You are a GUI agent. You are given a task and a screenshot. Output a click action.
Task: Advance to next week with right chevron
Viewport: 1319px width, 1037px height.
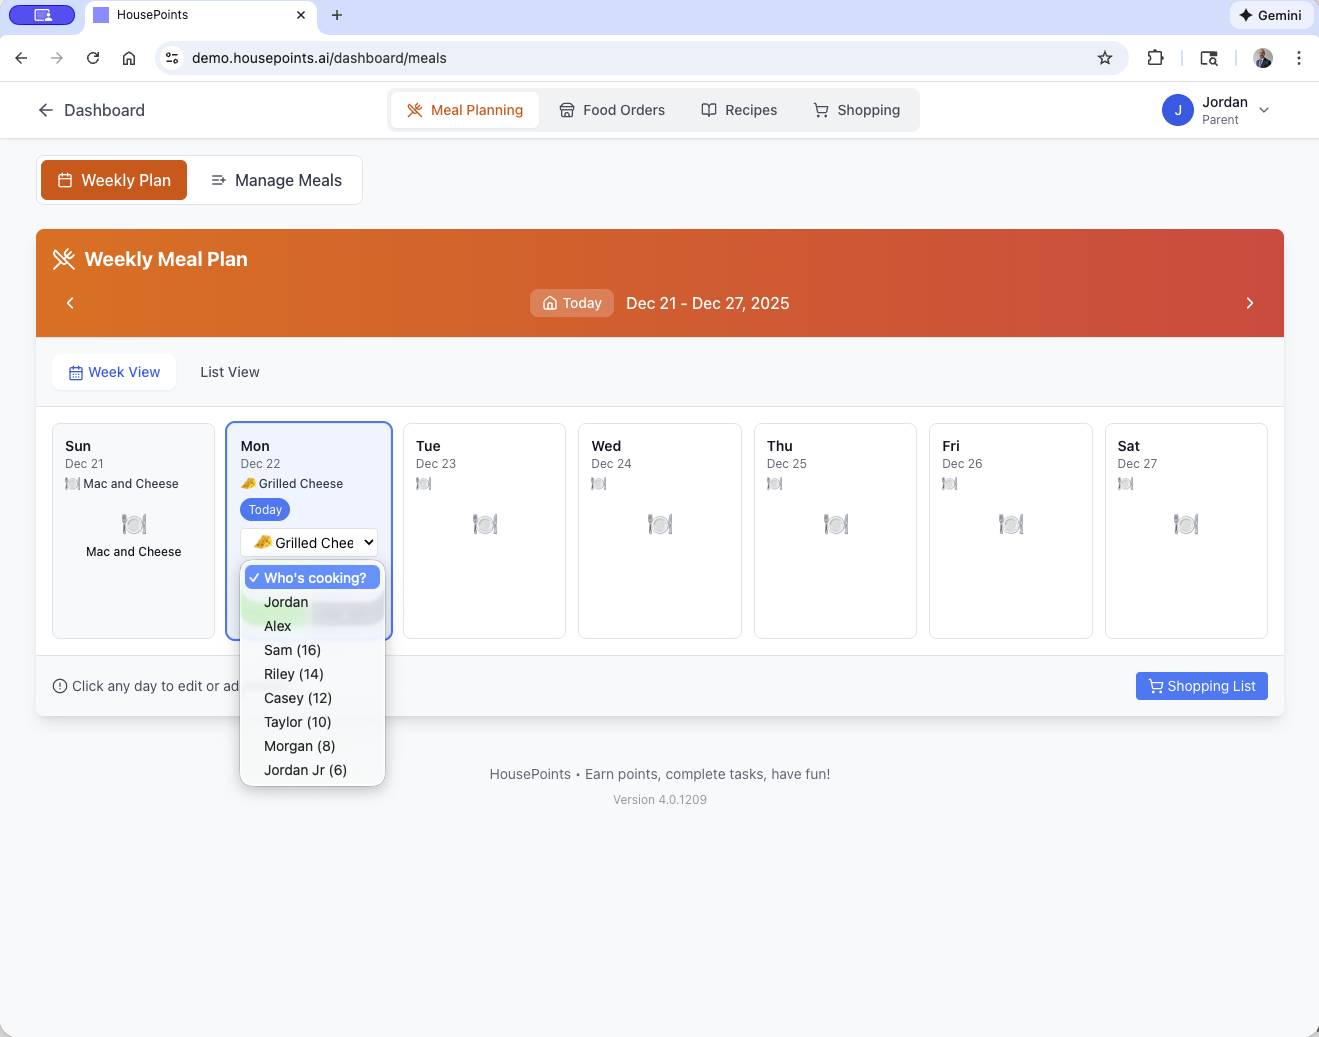point(1250,303)
